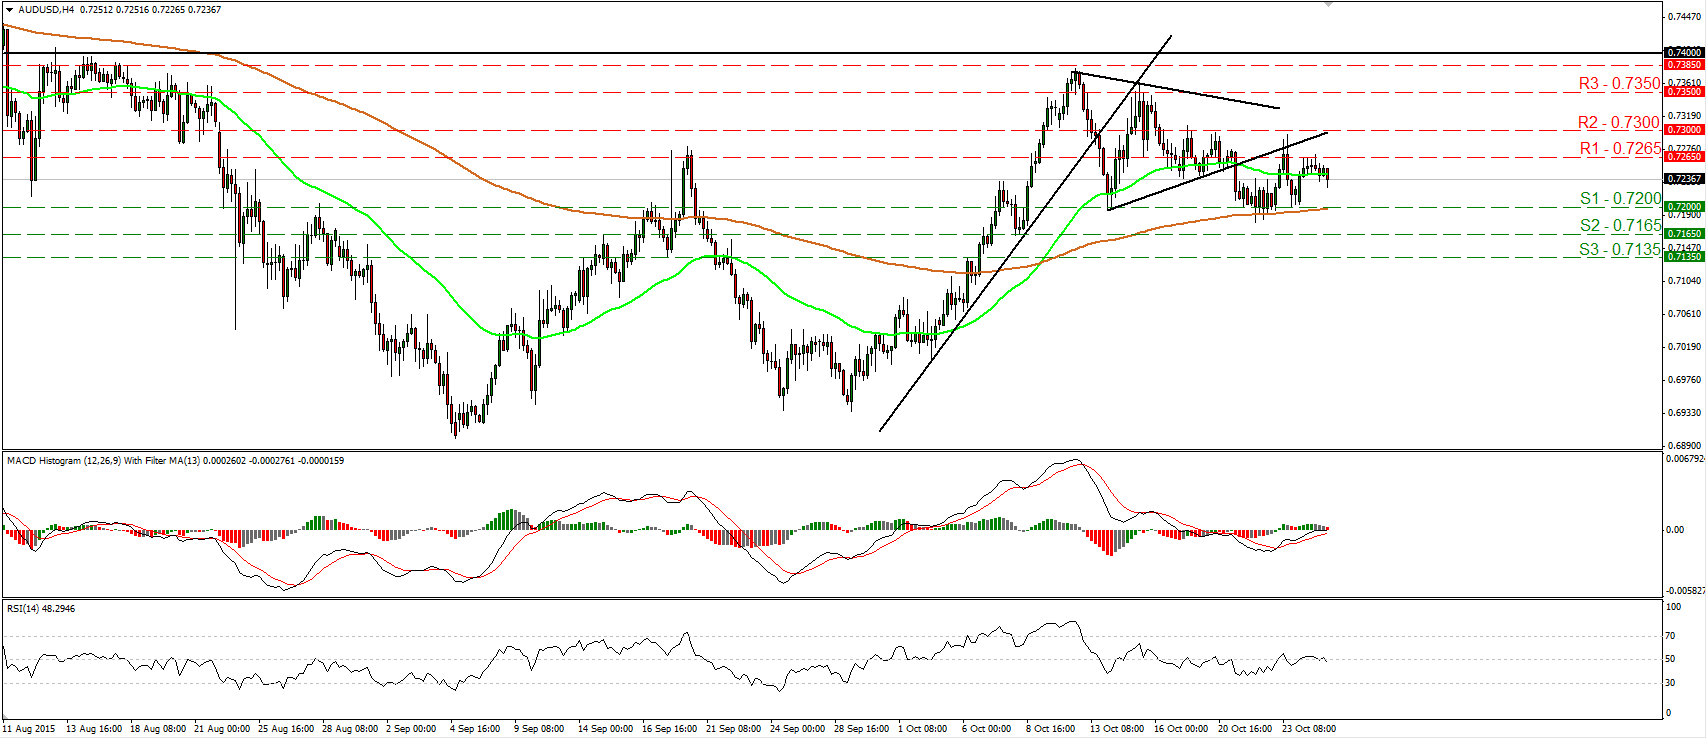Select the S3 - 0.7135 support label

[x=1620, y=249]
